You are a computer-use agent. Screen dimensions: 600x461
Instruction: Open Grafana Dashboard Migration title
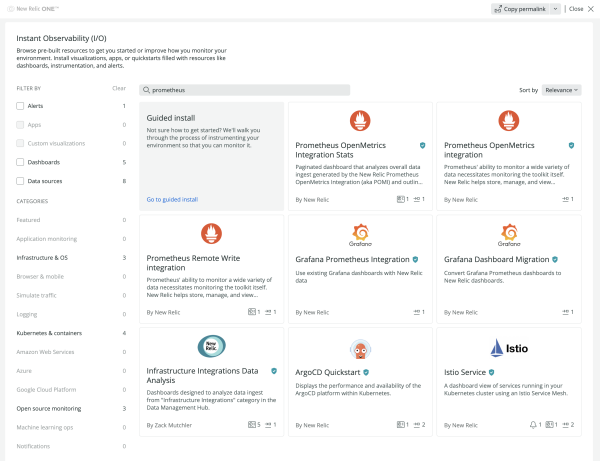[496, 259]
